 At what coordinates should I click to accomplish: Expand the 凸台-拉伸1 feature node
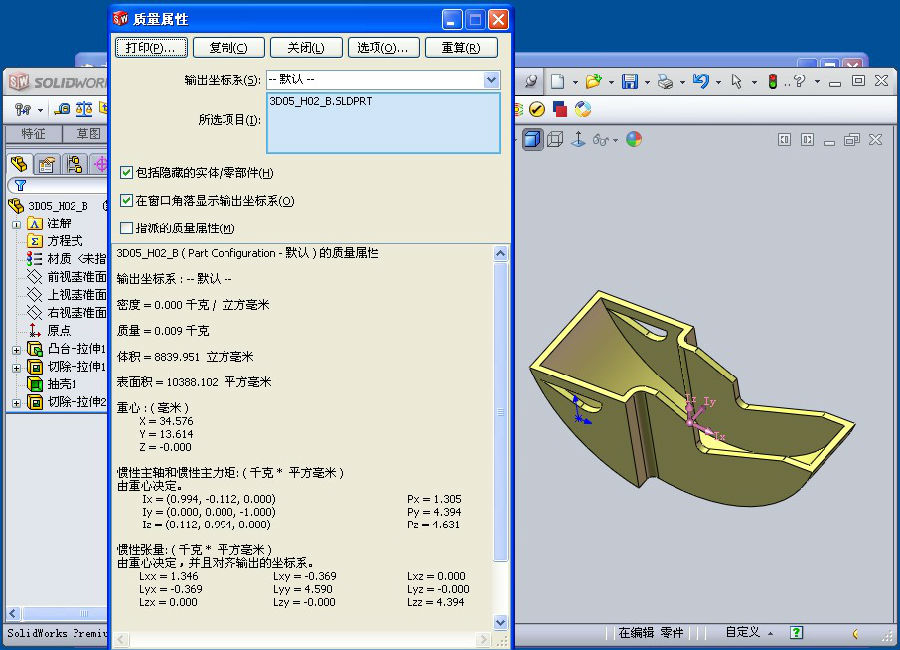point(16,349)
